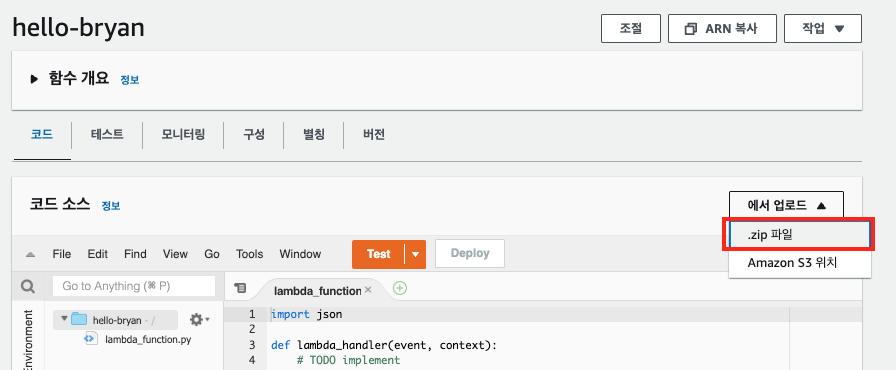Run the orange Test button
Screen dimensions: 896x370
(378, 254)
